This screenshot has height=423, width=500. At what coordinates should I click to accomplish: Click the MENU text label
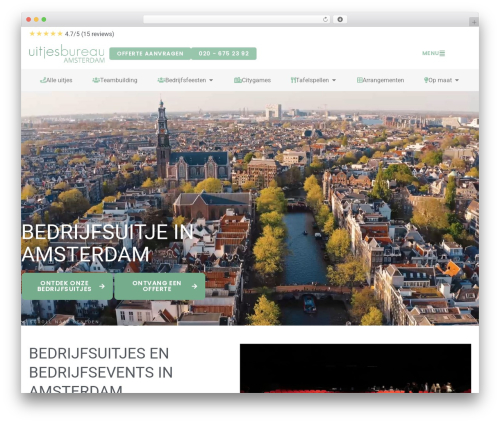tap(430, 53)
